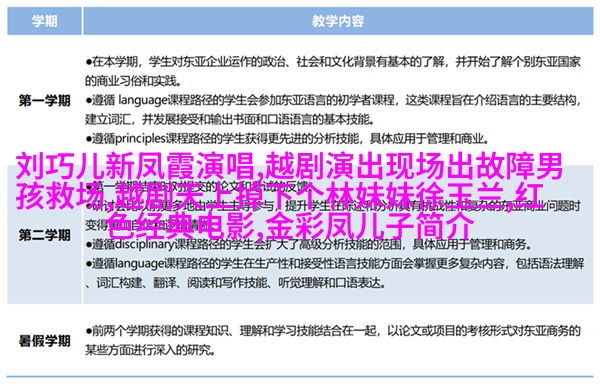Click the line starting 建立词汇，并发展接受
The image size is (600, 384).
[x=229, y=119]
